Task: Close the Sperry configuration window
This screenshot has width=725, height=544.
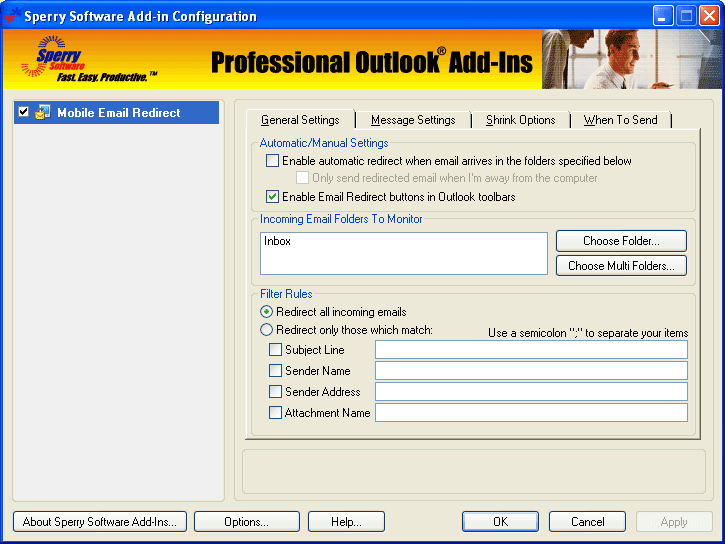Action: tap(709, 16)
